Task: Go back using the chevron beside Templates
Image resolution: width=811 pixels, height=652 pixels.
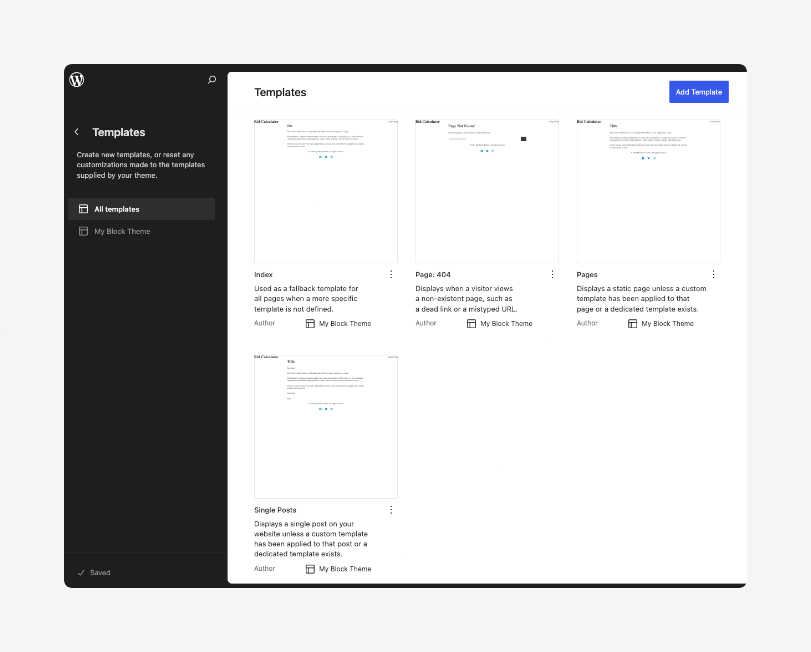Action: pyautogui.click(x=77, y=132)
